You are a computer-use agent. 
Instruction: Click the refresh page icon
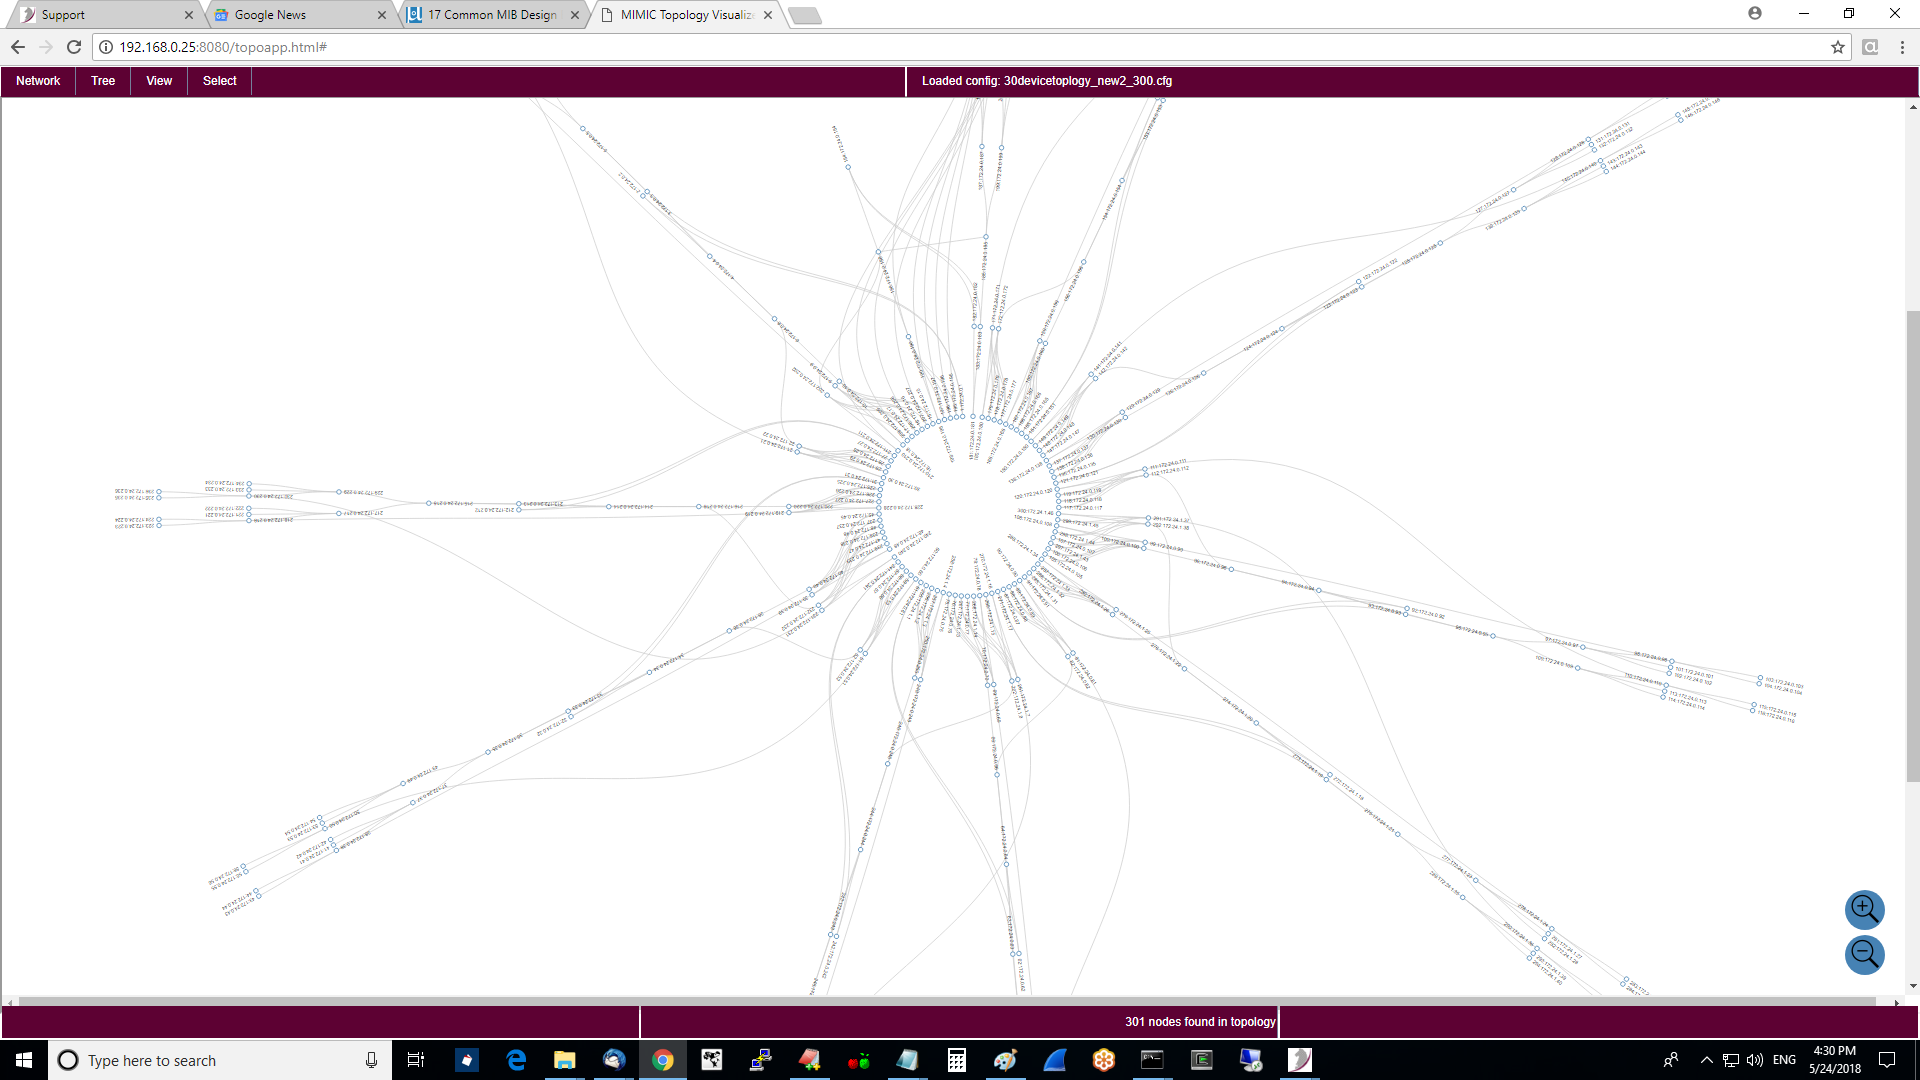point(75,46)
